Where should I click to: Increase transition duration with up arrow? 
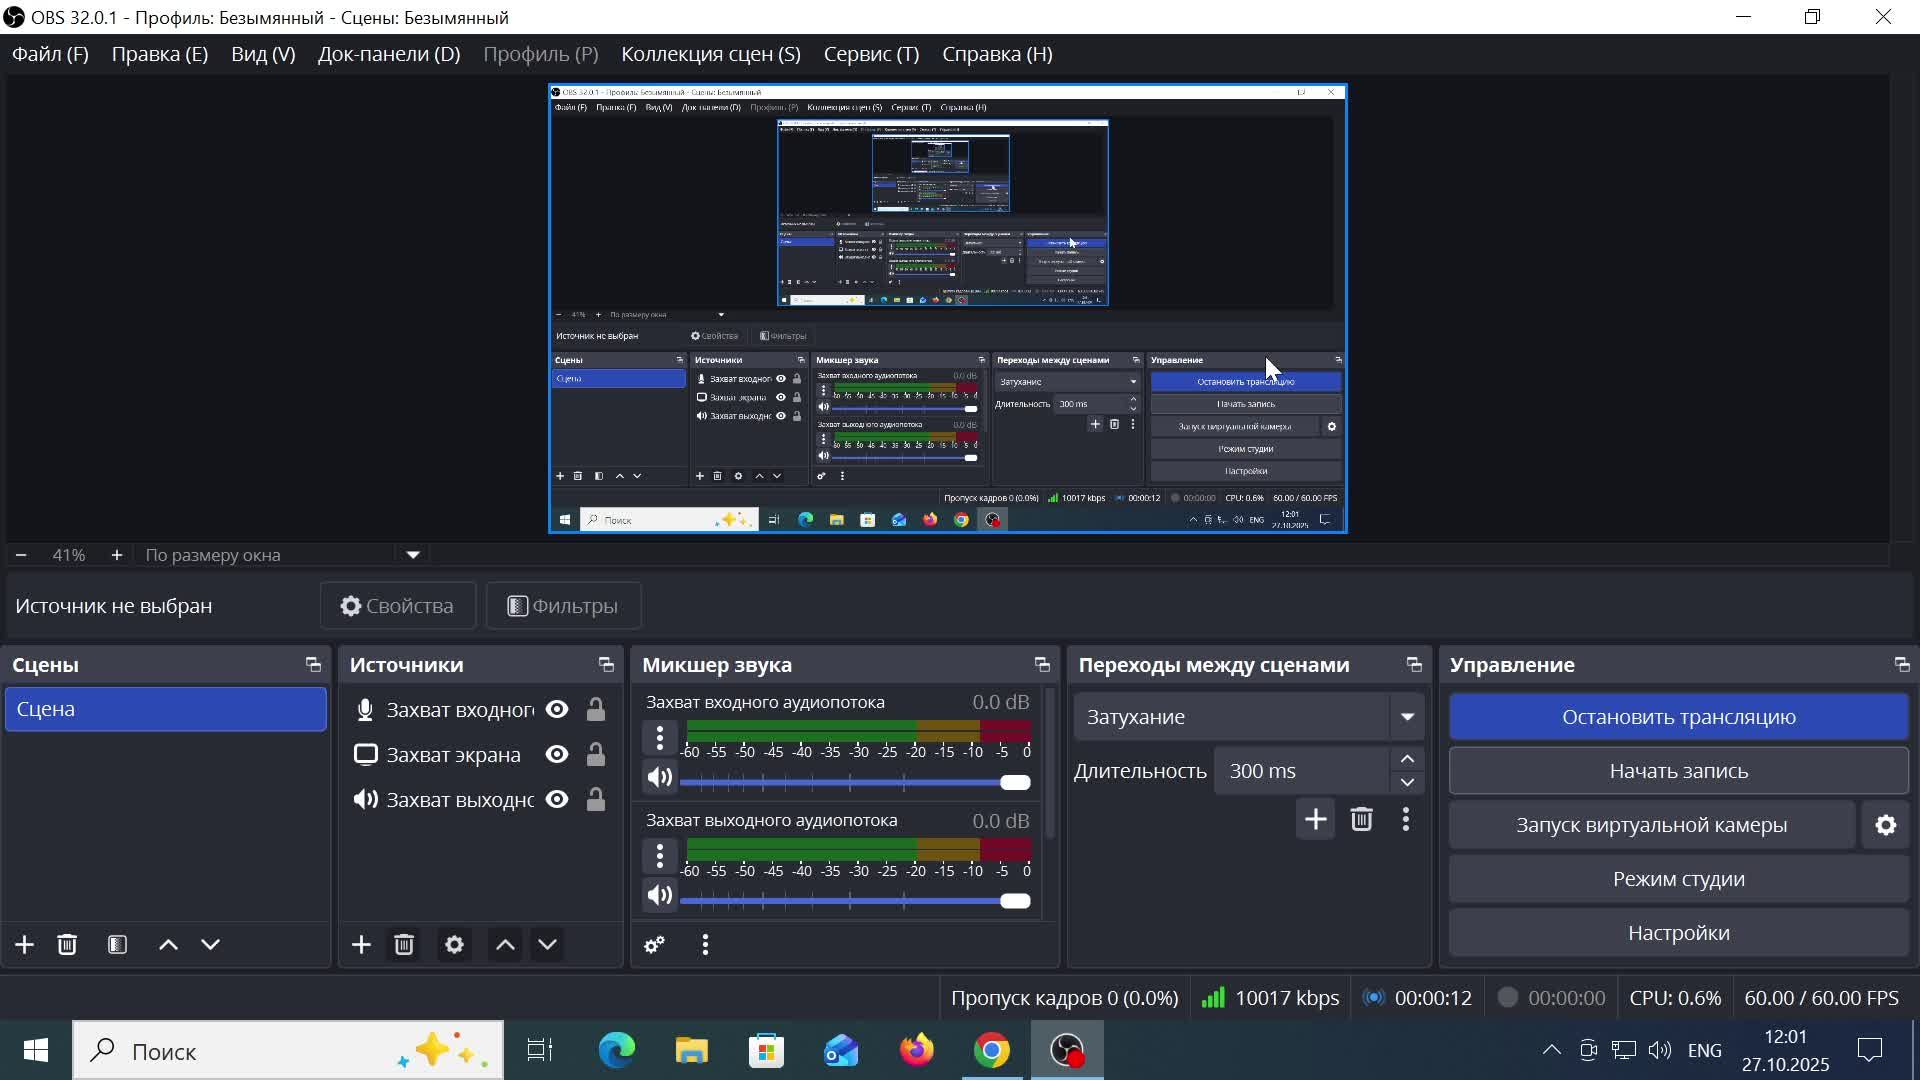tap(1407, 760)
